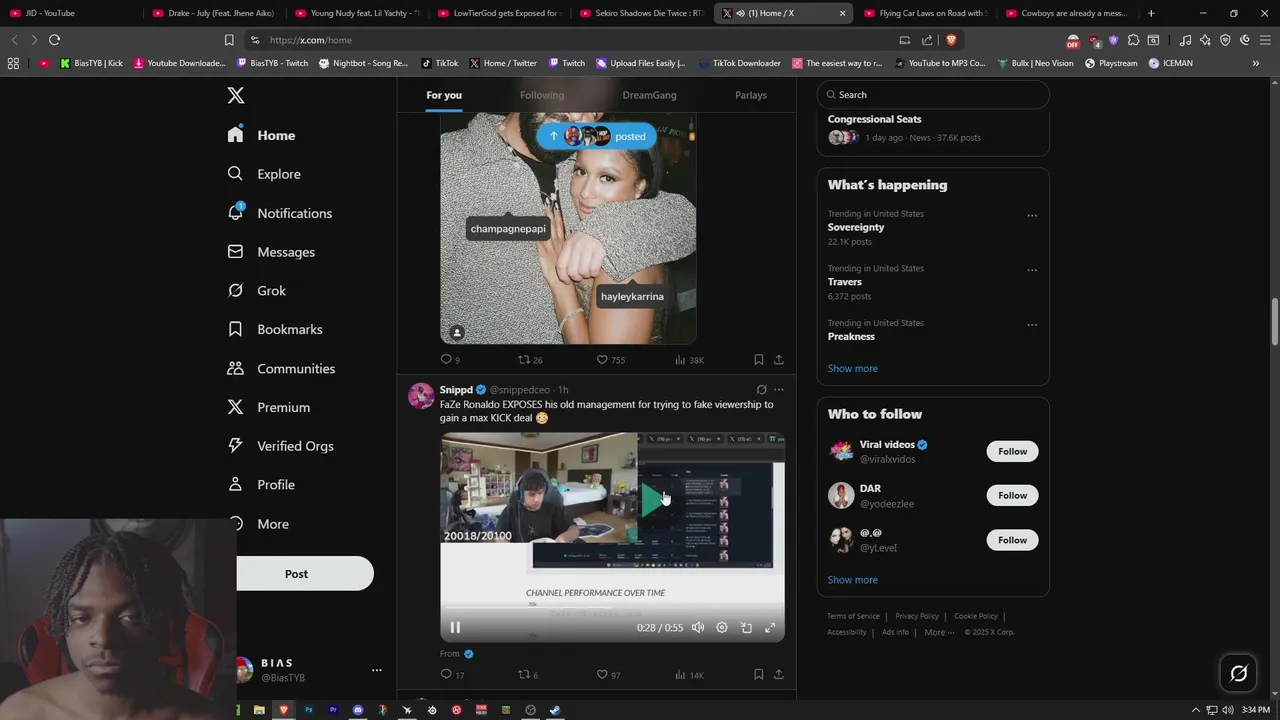The height and width of the screenshot is (720, 1280).
Task: Bookmark page icon in address bar
Action: [229, 40]
